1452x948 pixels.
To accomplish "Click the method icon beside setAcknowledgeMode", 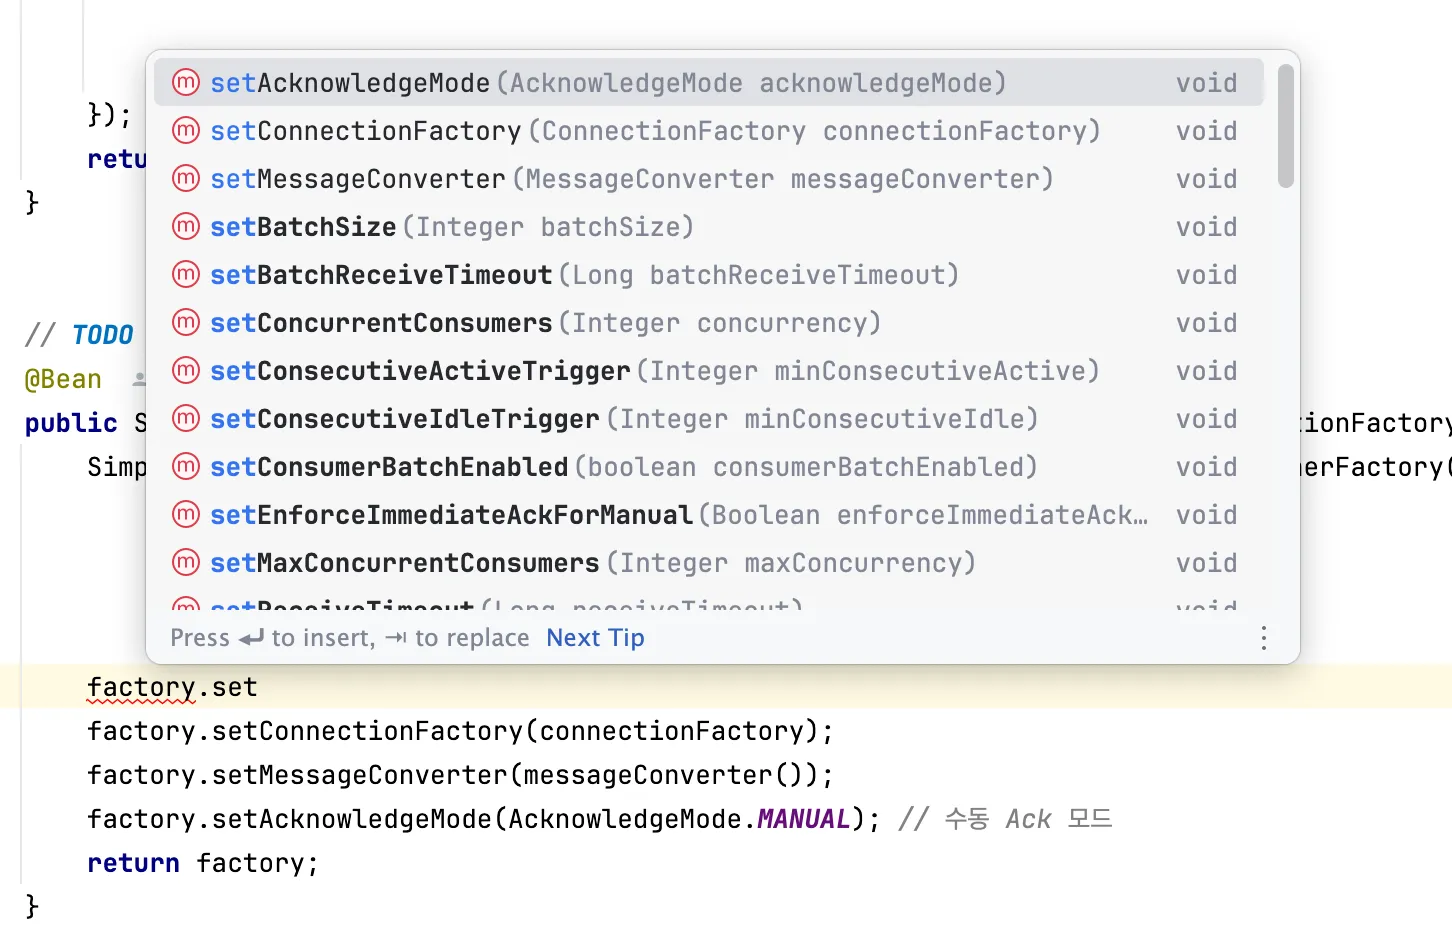I will pyautogui.click(x=186, y=82).
